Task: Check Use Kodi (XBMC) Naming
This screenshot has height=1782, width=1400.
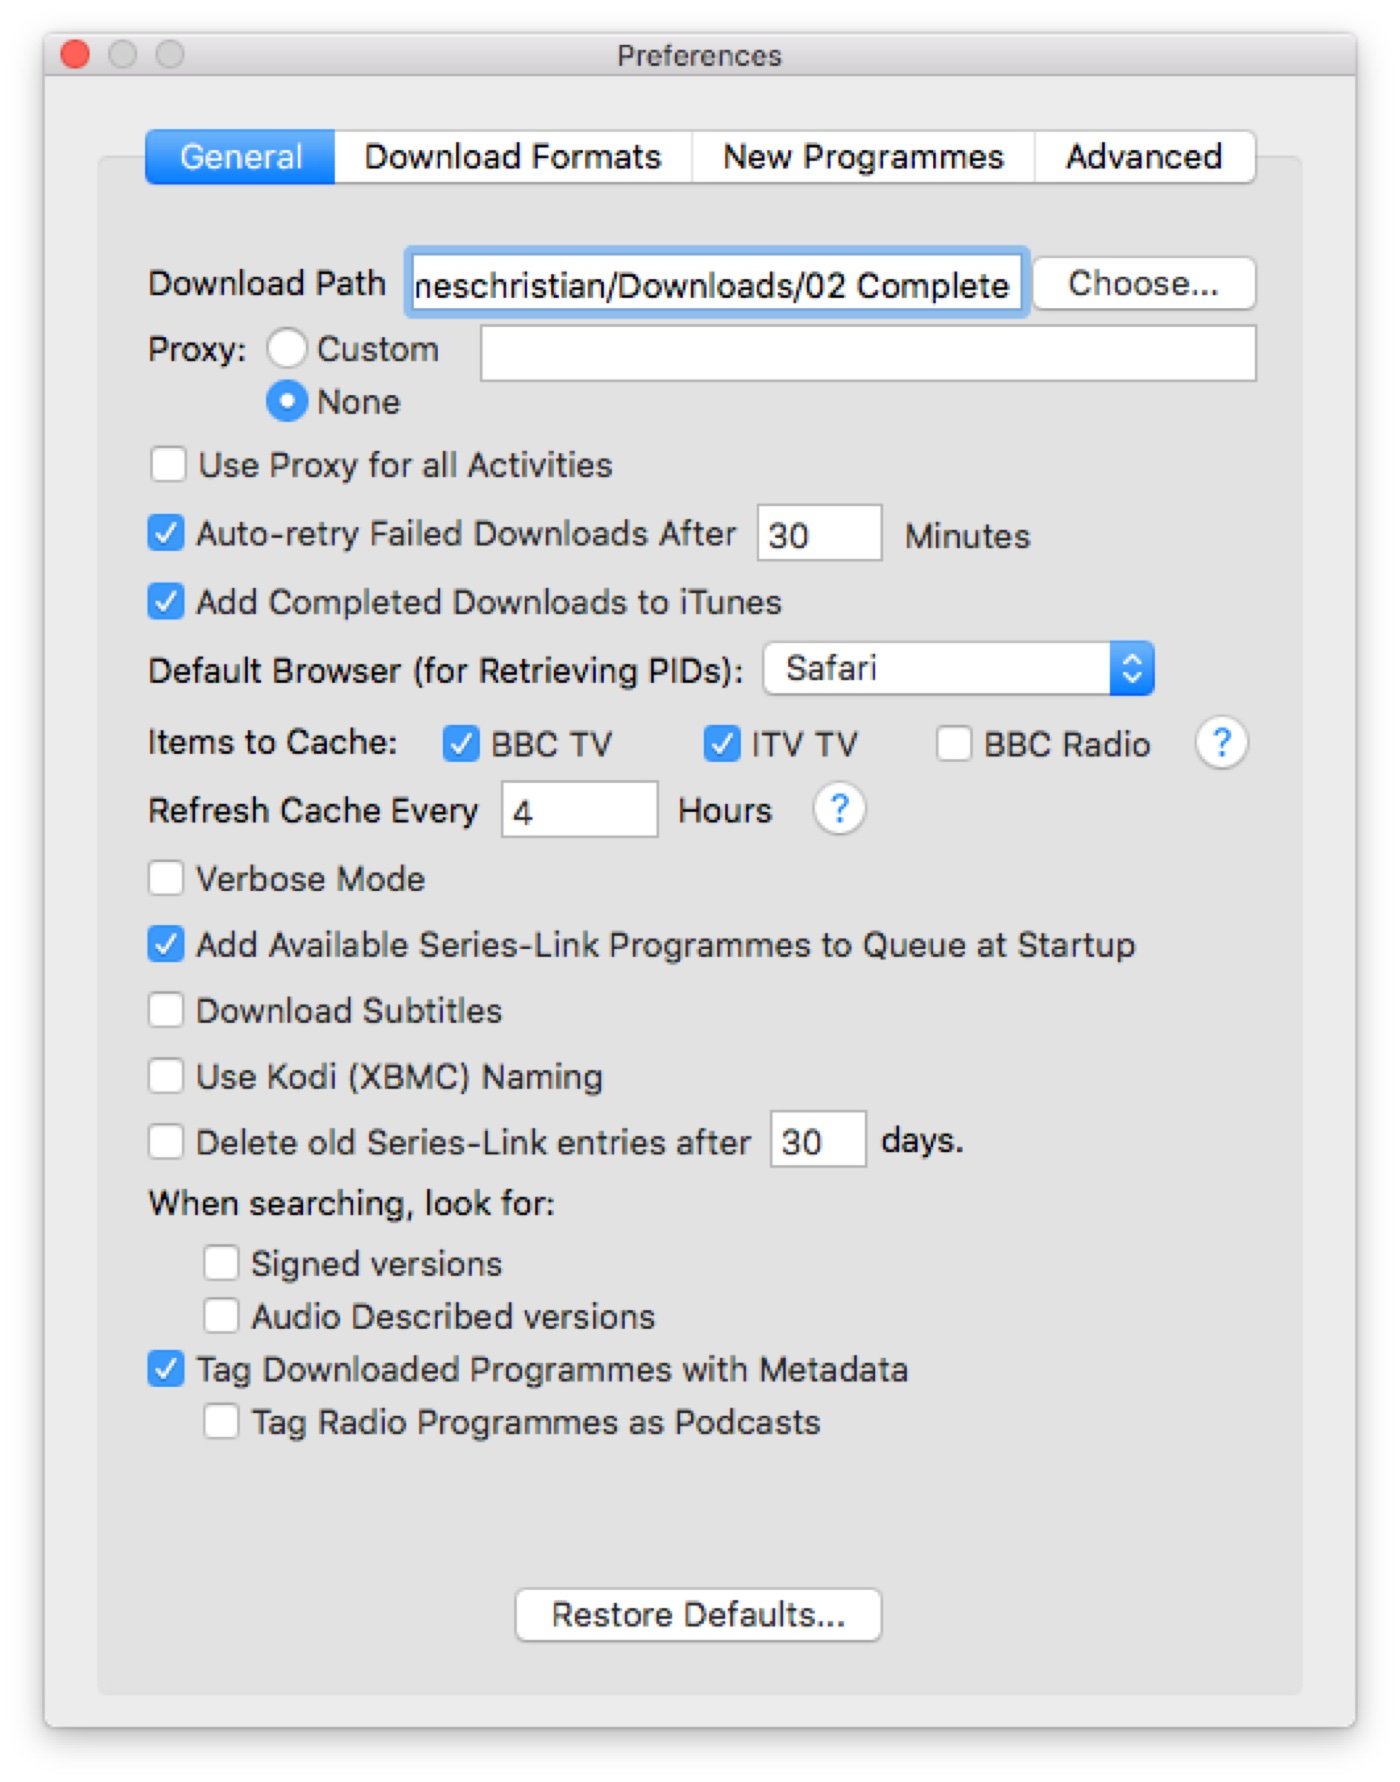Action: tap(166, 1076)
